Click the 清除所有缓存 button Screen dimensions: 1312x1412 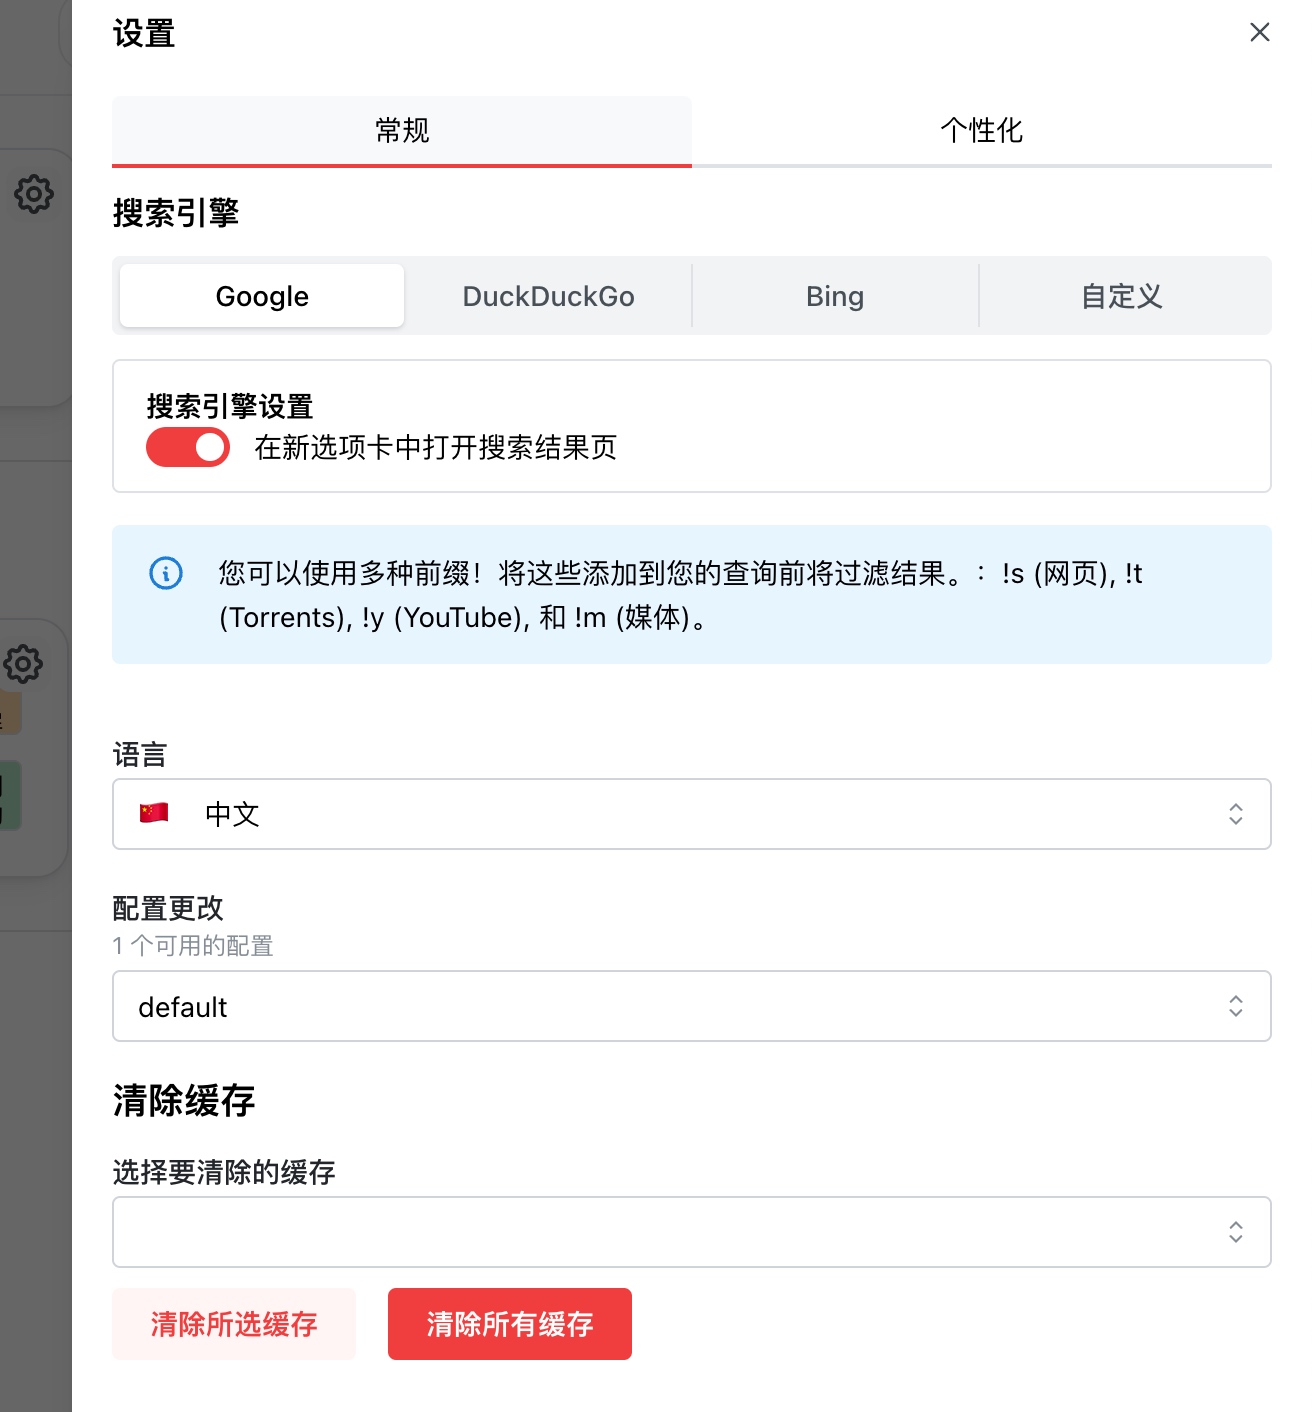(510, 1324)
